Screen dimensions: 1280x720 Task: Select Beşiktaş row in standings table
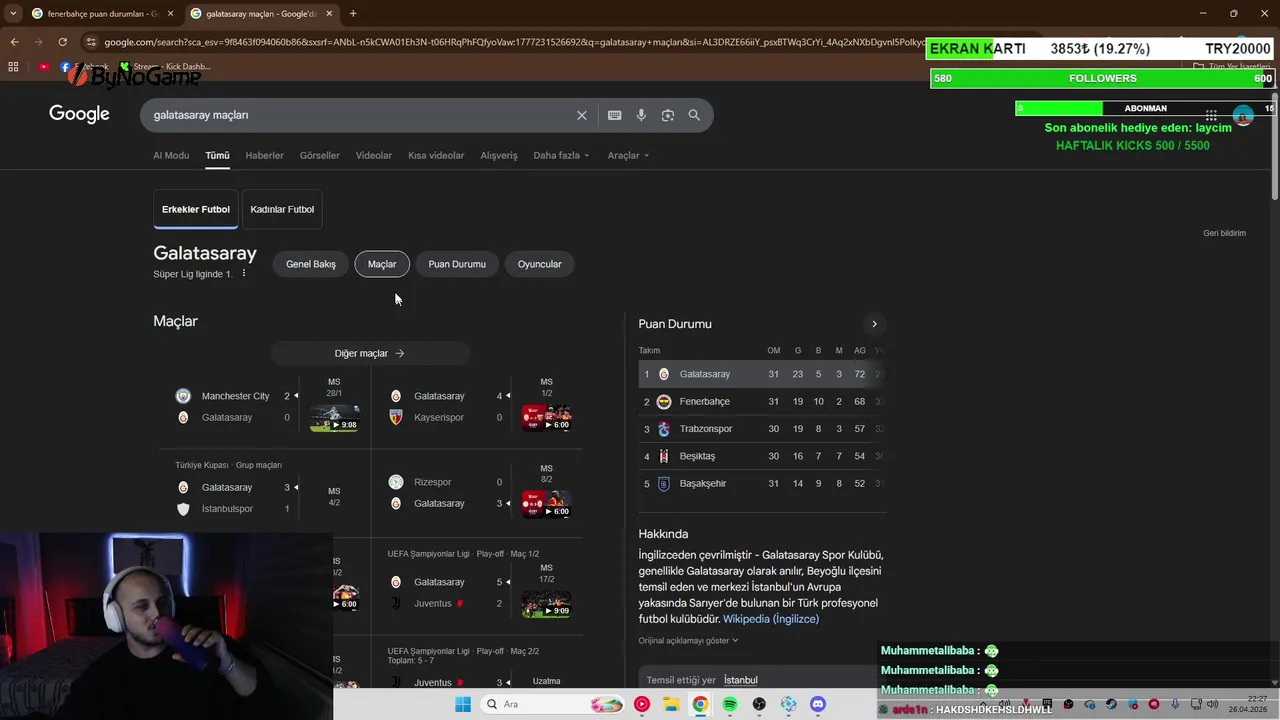coord(762,456)
